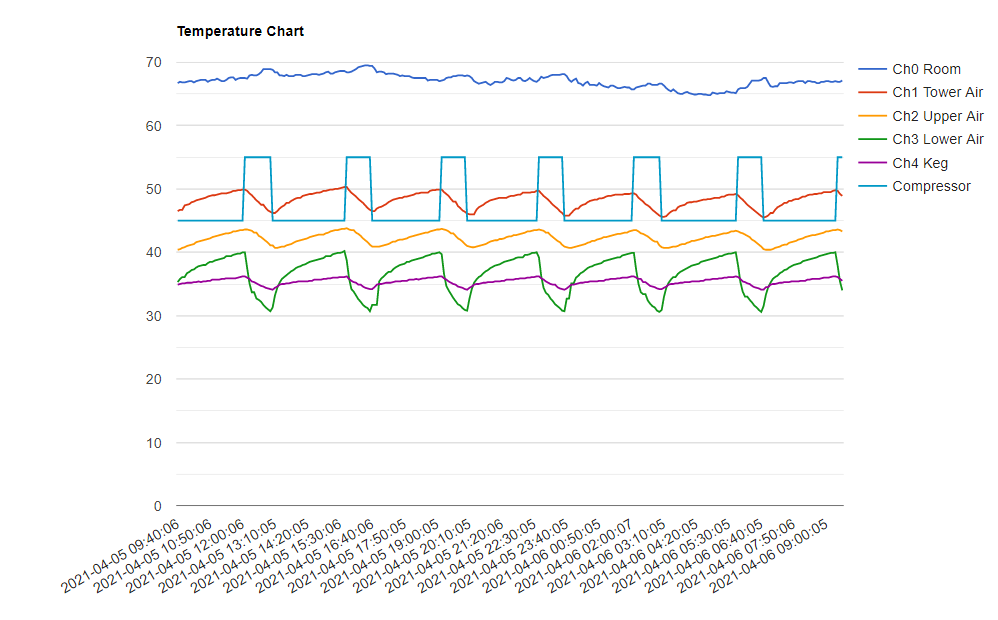Click the 2021-04-06 09:00:05 x-axis label

coord(770,556)
